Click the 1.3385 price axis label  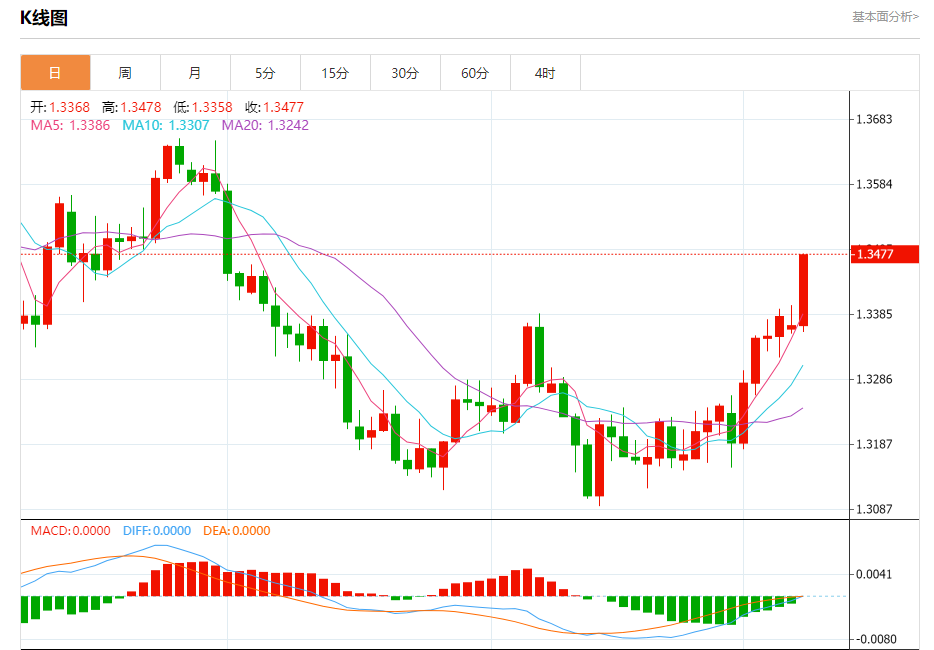point(874,314)
